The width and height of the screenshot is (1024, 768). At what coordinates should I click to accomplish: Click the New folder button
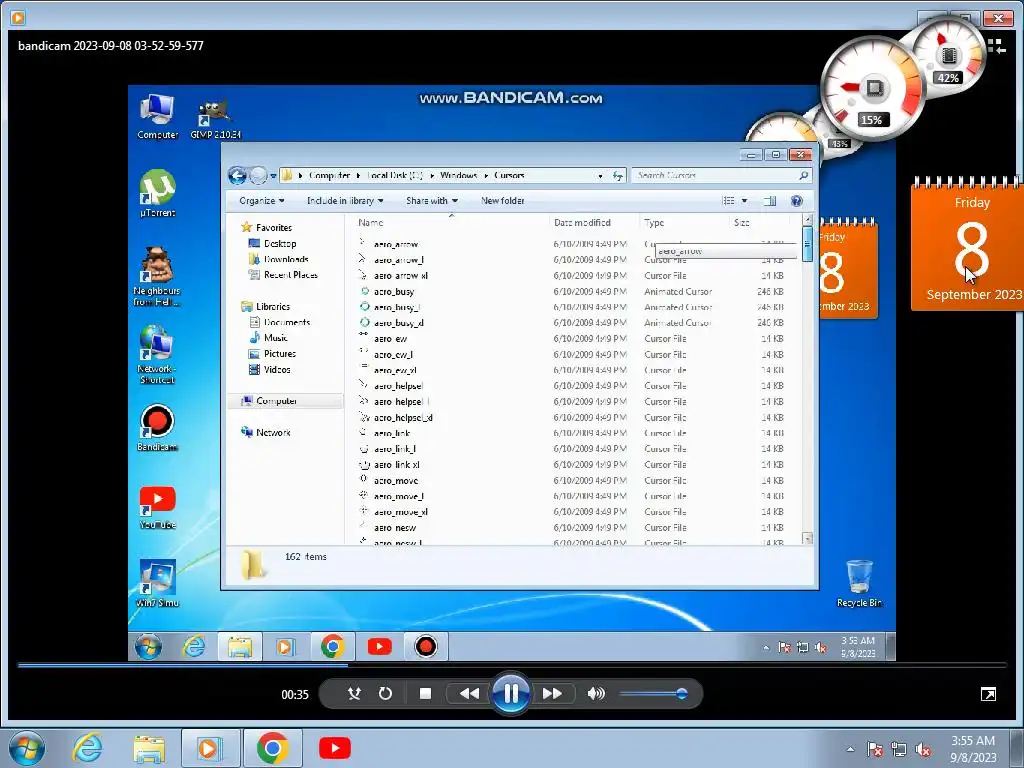tap(503, 200)
